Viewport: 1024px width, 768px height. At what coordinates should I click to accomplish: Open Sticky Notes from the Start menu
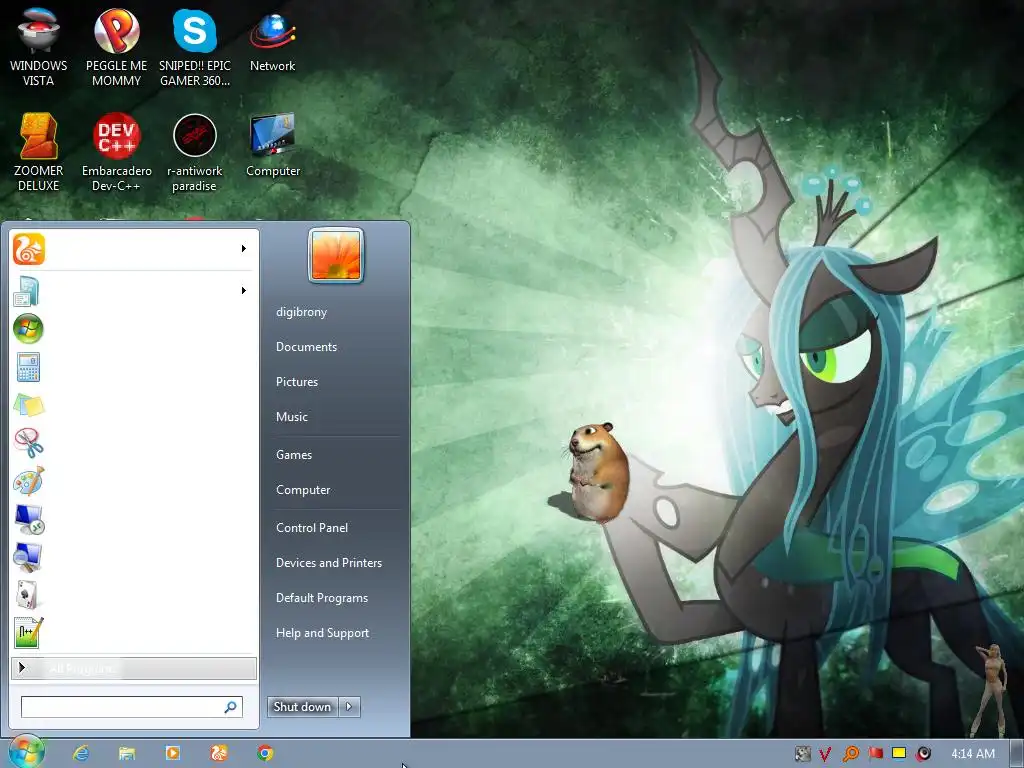tap(134, 405)
